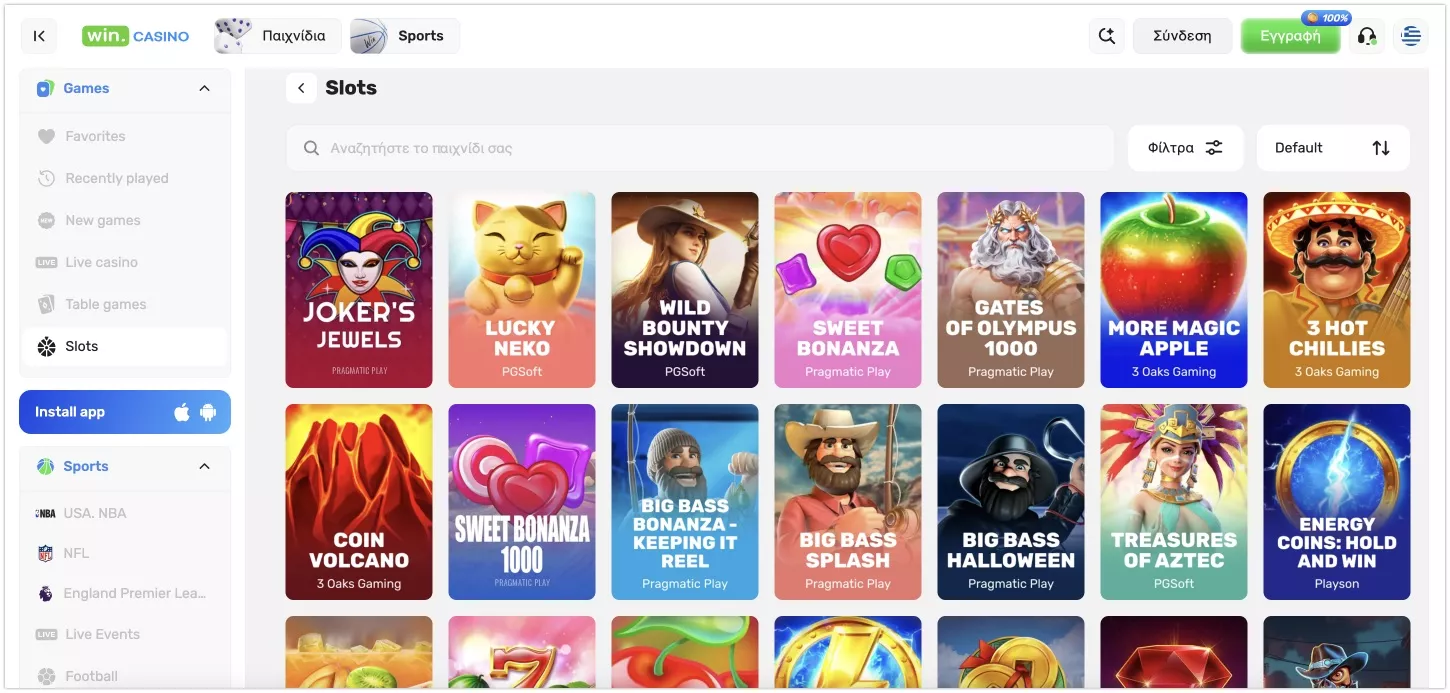Click the Table games cards icon
1450x693 pixels.
46,304
